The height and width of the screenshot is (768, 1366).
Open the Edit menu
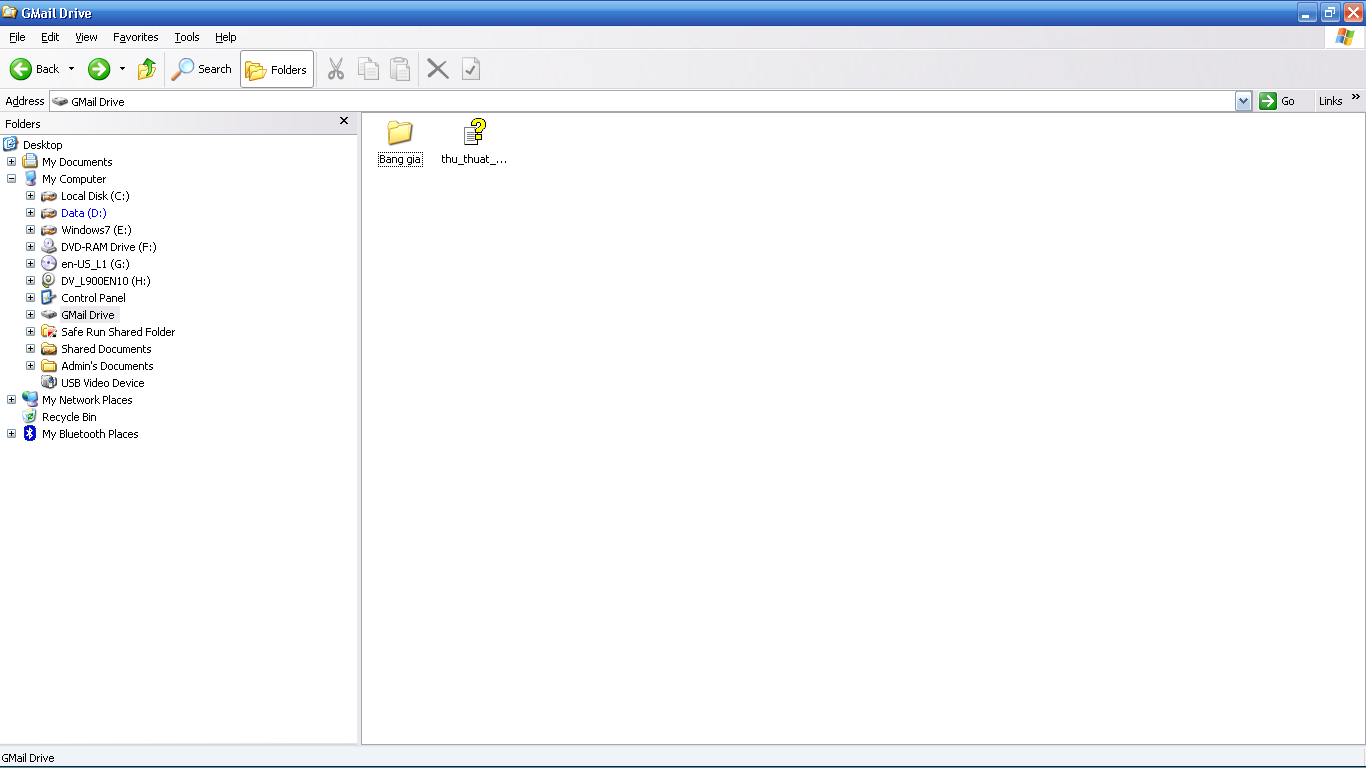pos(50,37)
